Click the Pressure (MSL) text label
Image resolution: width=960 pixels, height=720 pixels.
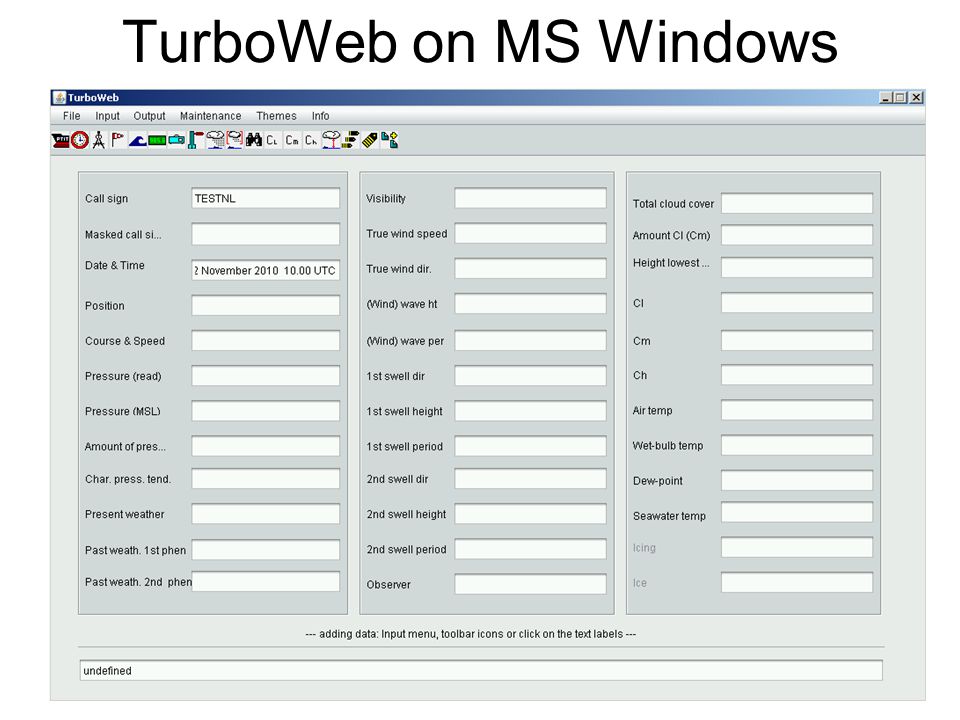point(122,411)
